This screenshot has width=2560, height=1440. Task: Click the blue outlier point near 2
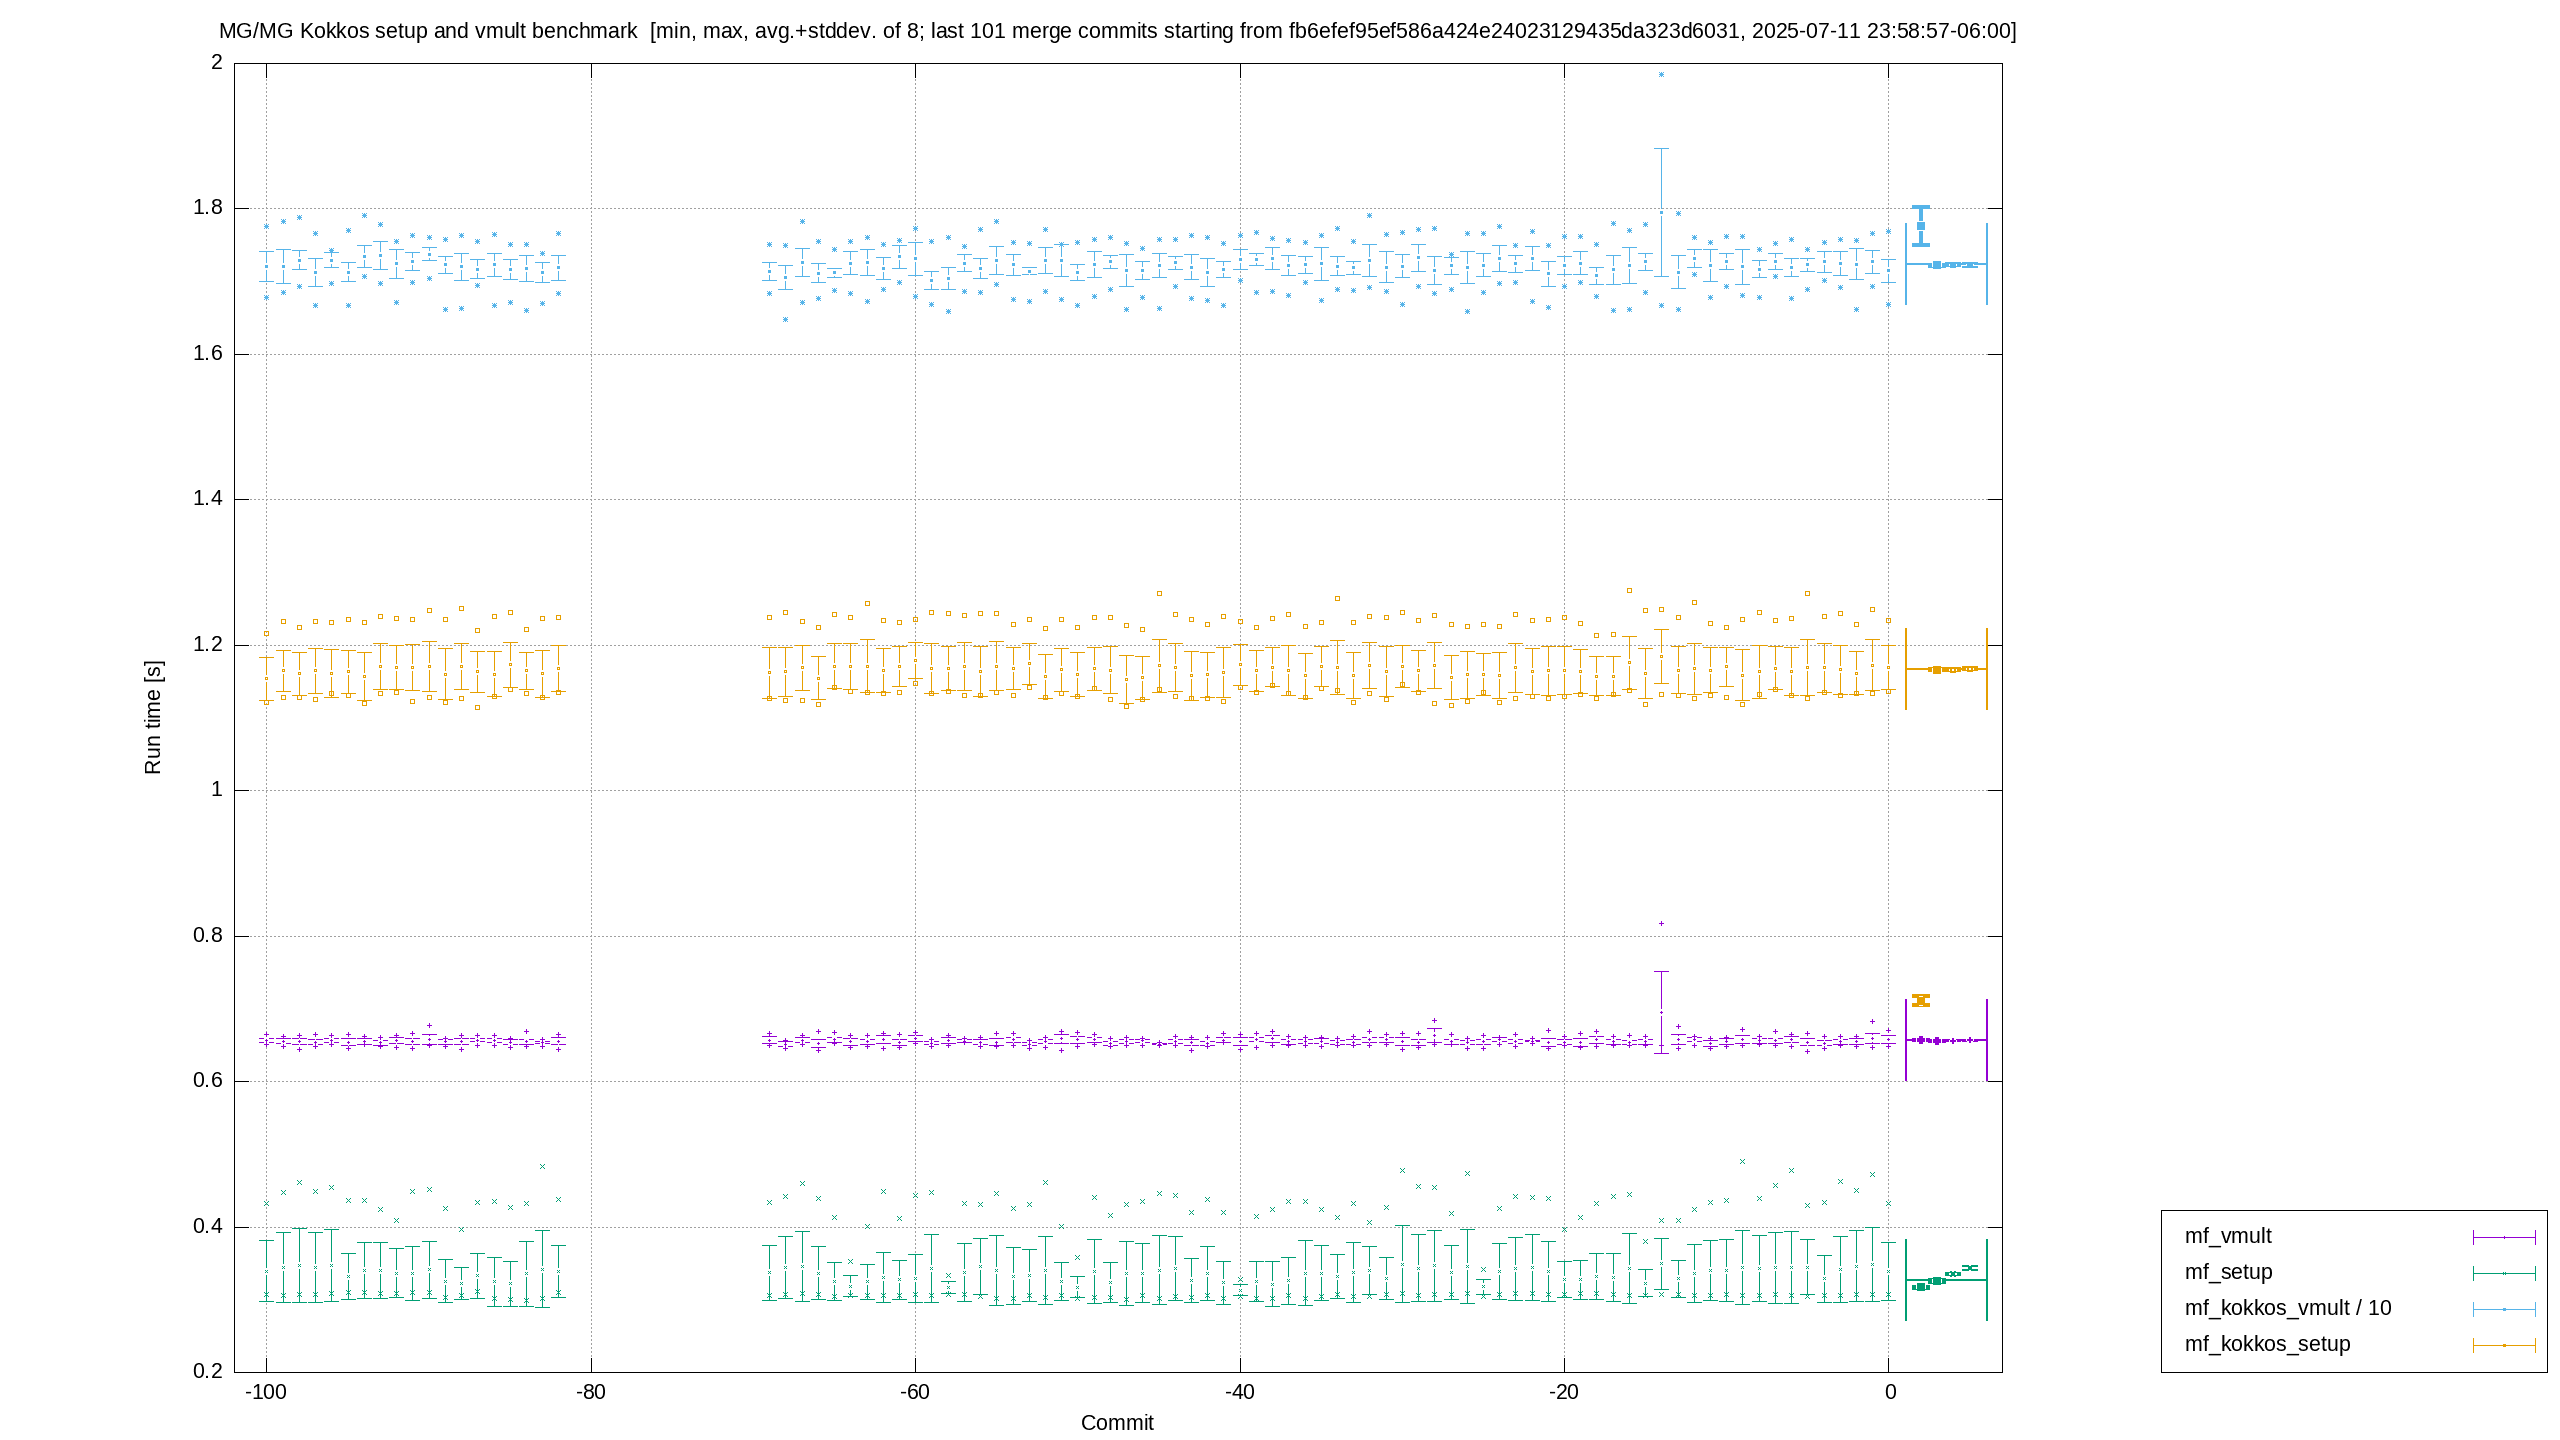1661,74
